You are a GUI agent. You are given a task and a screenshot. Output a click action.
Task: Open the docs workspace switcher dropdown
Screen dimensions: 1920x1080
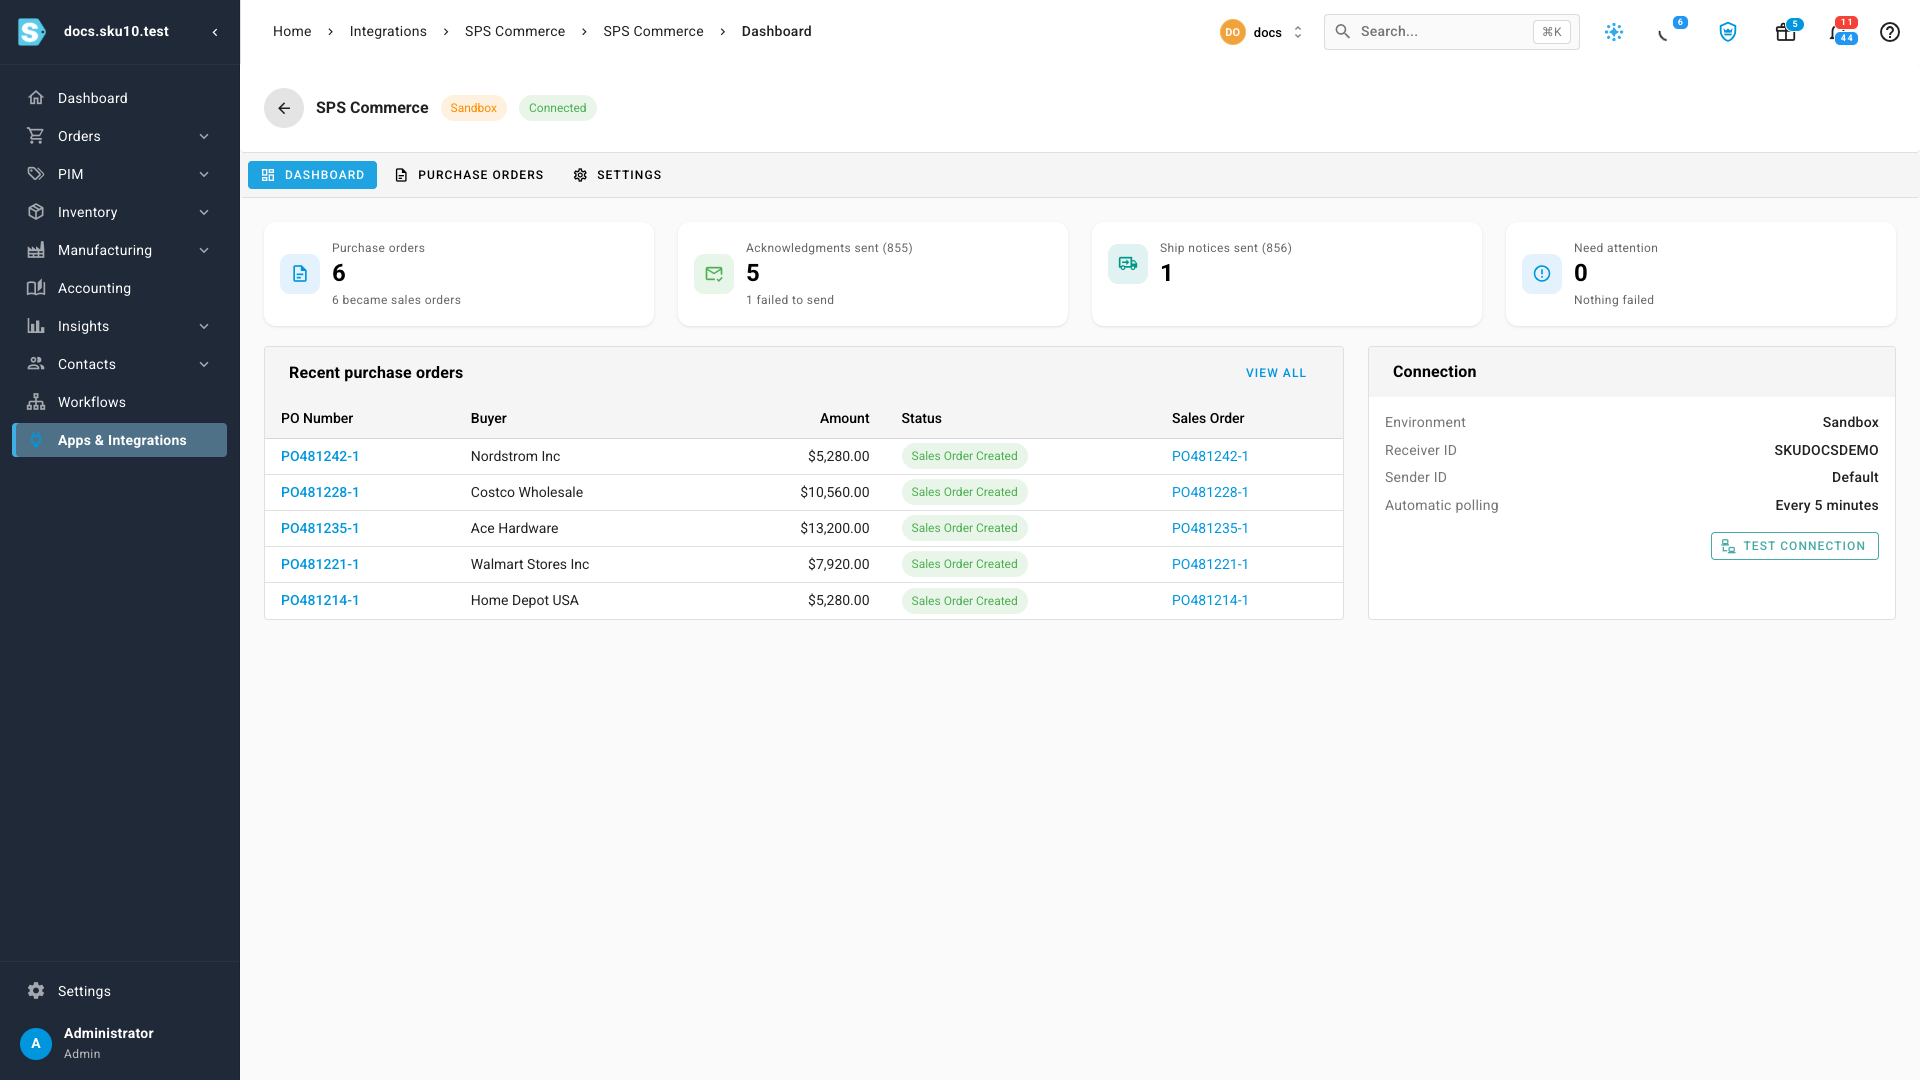click(1262, 32)
